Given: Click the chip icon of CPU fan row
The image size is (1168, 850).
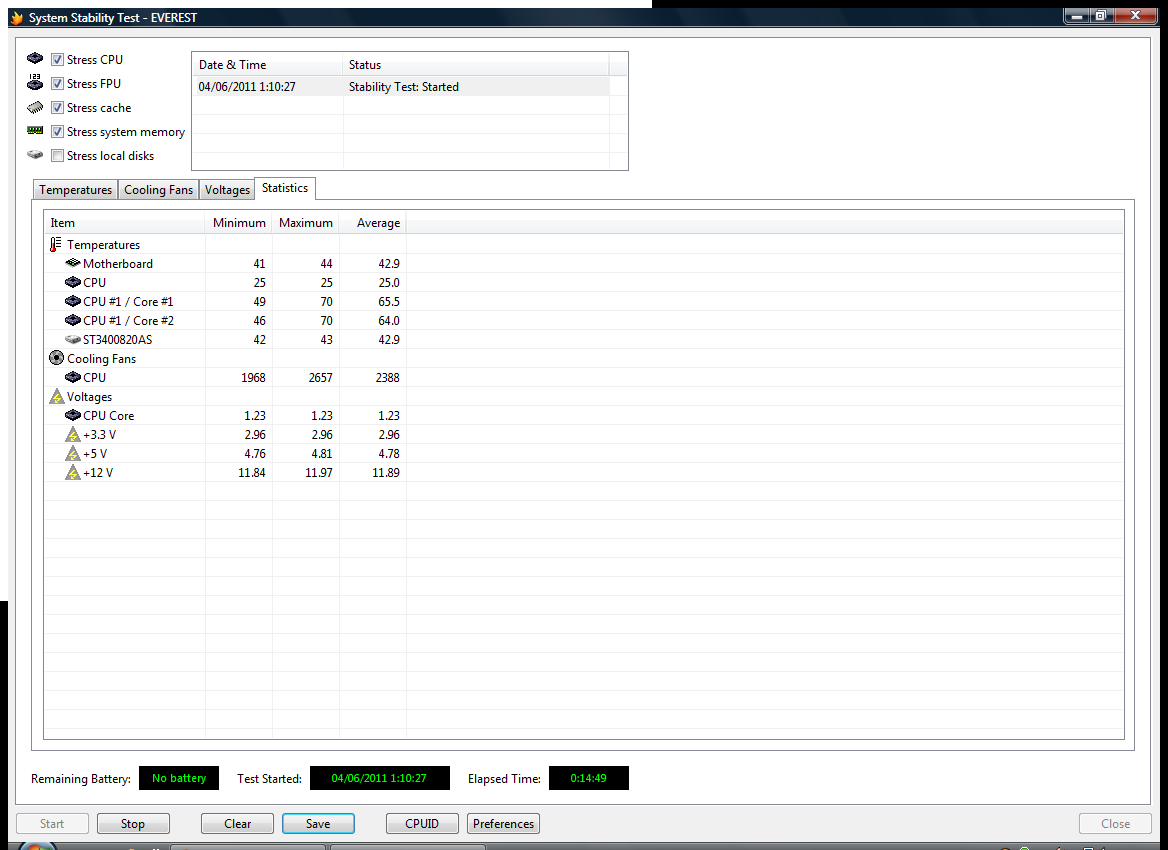Looking at the screenshot, I should pos(72,377).
